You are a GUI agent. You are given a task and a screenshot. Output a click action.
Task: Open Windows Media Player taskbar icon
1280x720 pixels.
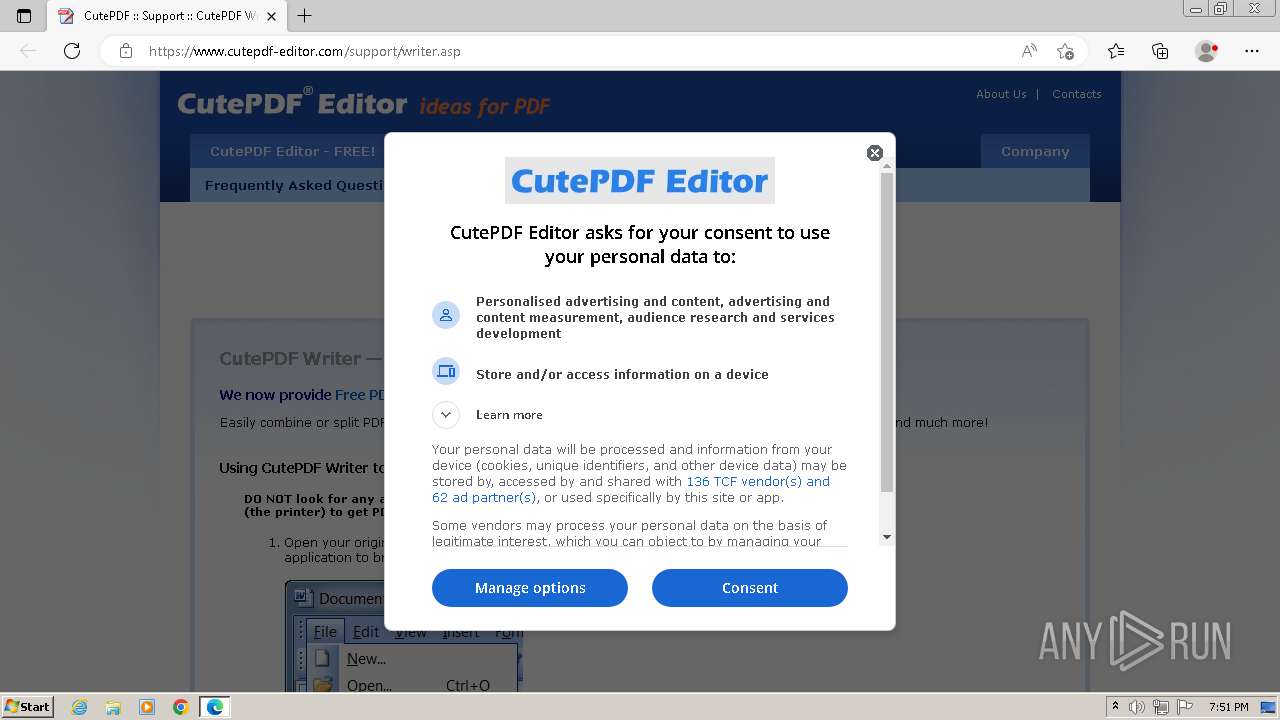tap(147, 707)
